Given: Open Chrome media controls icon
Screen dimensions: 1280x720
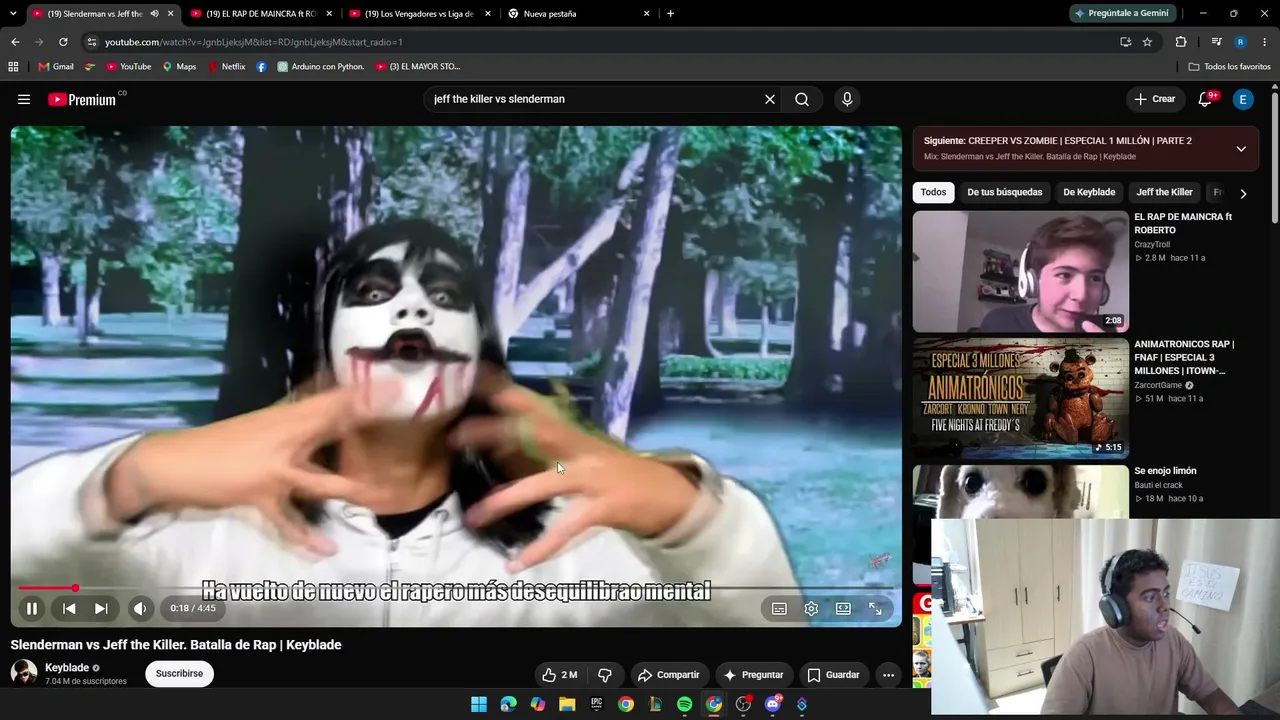Looking at the screenshot, I should 1216,42.
